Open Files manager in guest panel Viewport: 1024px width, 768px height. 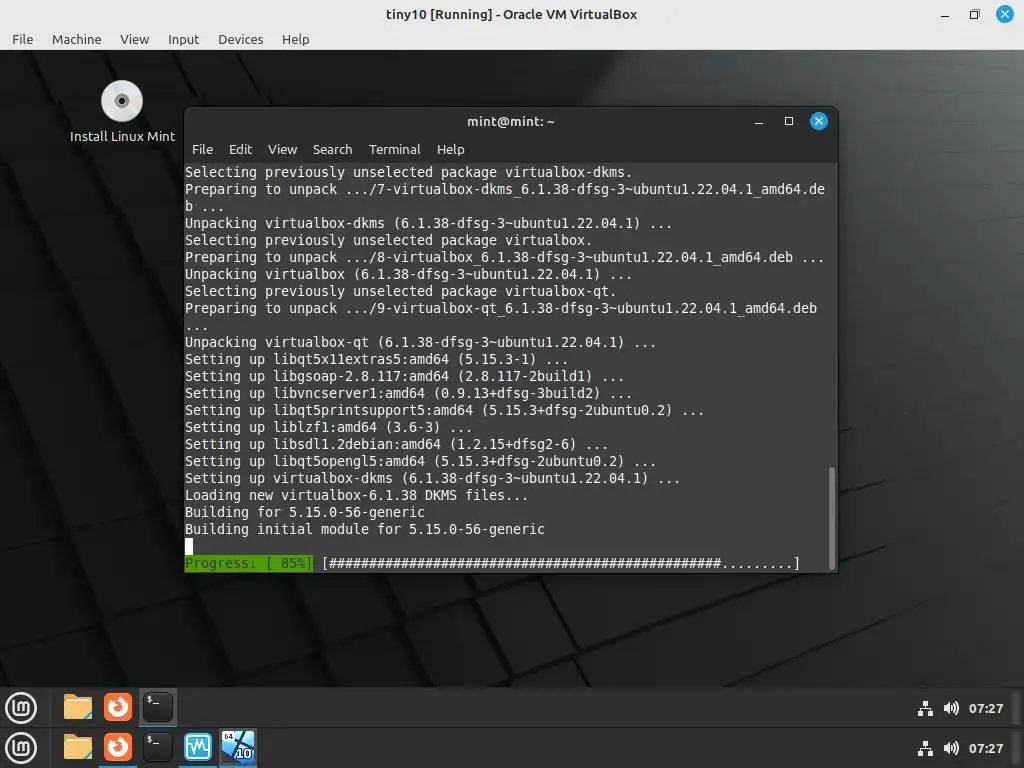(78, 707)
